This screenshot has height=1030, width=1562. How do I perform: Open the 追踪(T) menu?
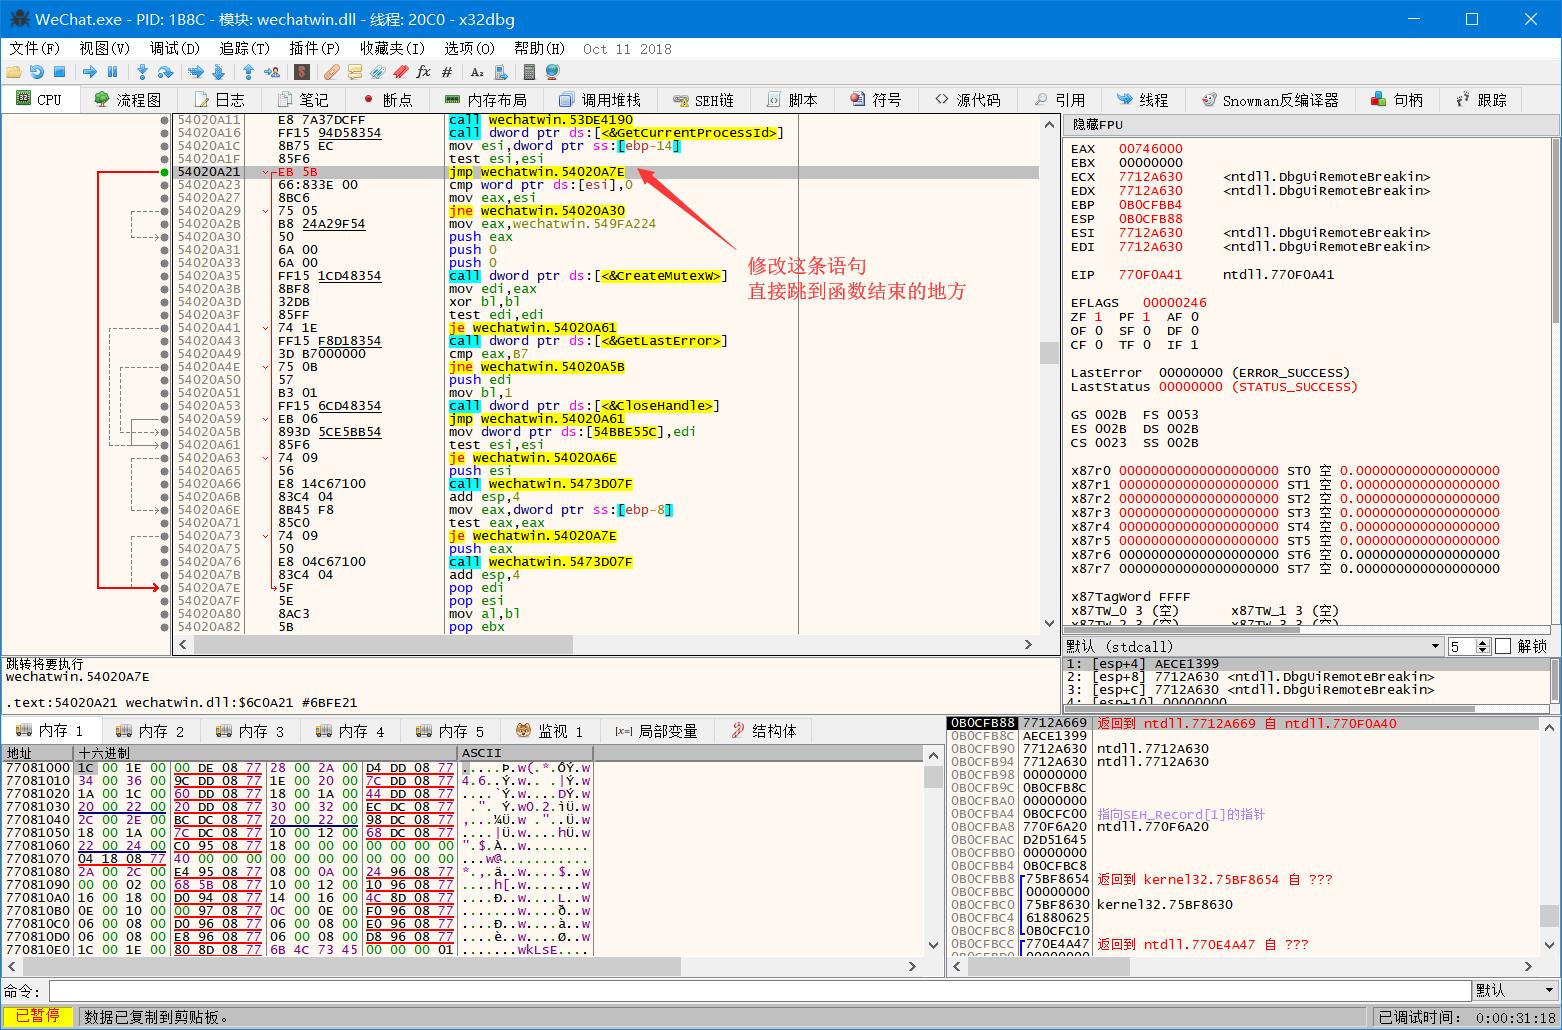coord(245,48)
